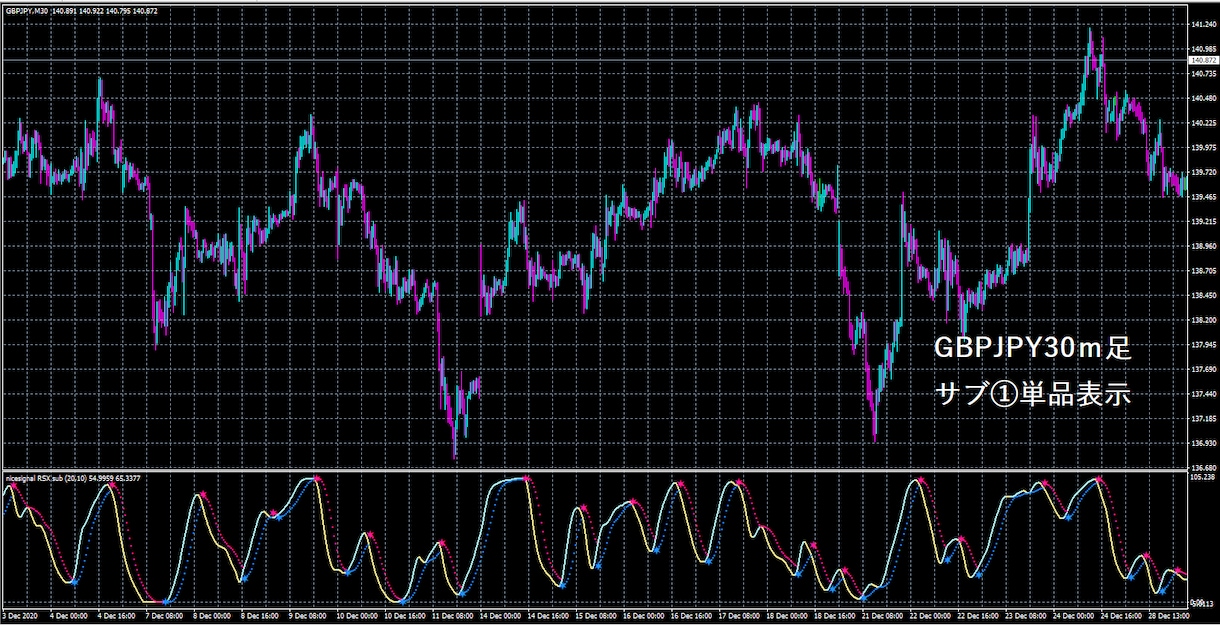Click the 141.240 price axis label
This screenshot has height=625, width=1220.
(1203, 24)
